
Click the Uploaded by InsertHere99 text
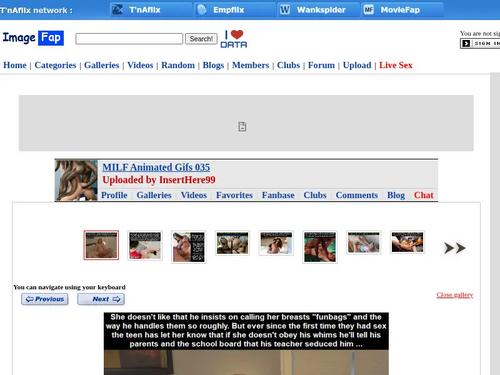[x=159, y=180]
